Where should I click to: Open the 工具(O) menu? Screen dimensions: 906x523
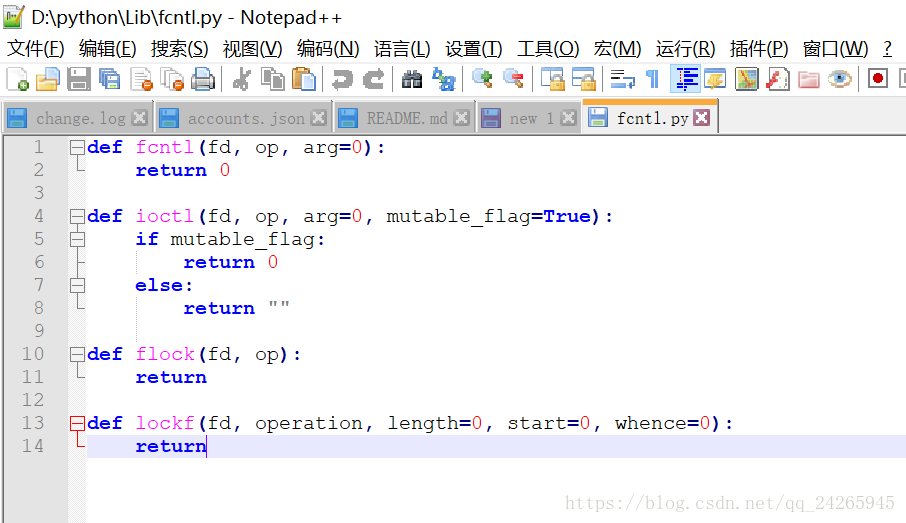pyautogui.click(x=548, y=49)
